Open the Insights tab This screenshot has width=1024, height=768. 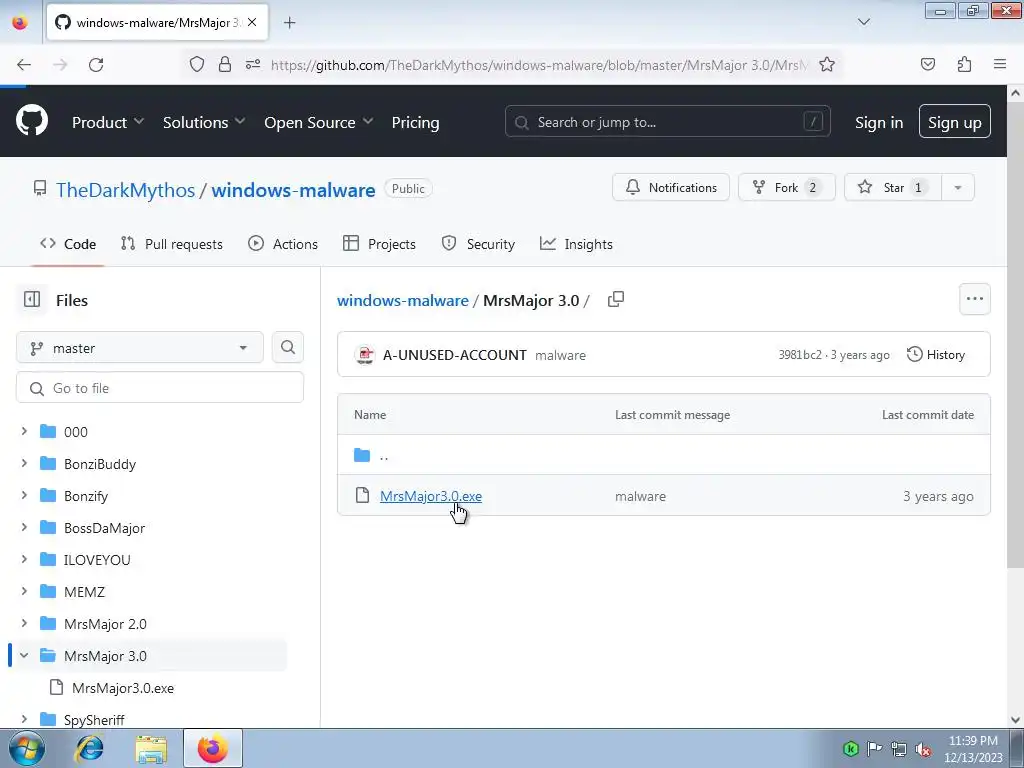[x=576, y=244]
